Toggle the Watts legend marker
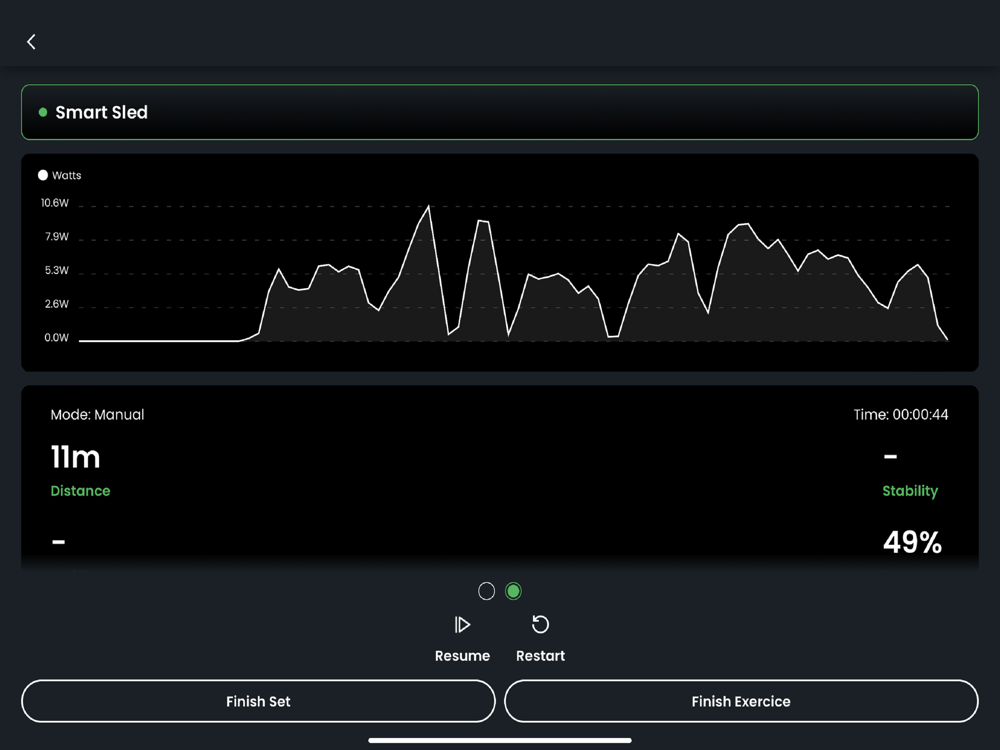This screenshot has width=1000, height=750. 43,175
